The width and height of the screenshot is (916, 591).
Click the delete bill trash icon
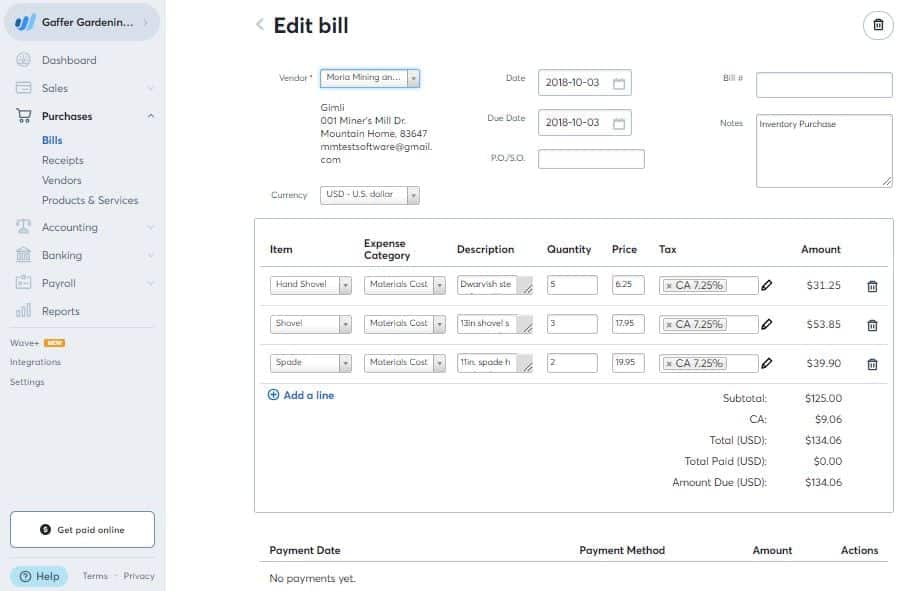878,26
